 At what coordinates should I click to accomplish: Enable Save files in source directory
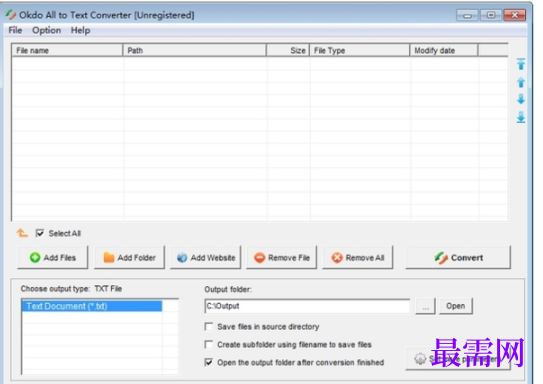tap(209, 327)
